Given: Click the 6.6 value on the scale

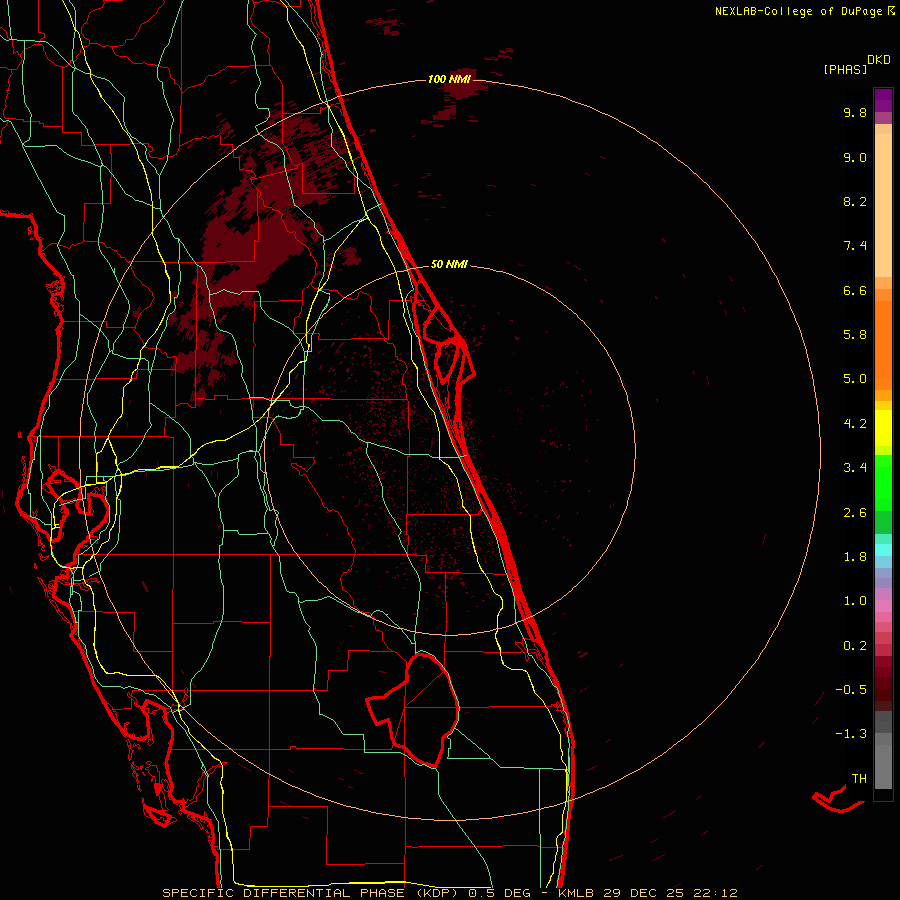Looking at the screenshot, I should click(x=855, y=290).
